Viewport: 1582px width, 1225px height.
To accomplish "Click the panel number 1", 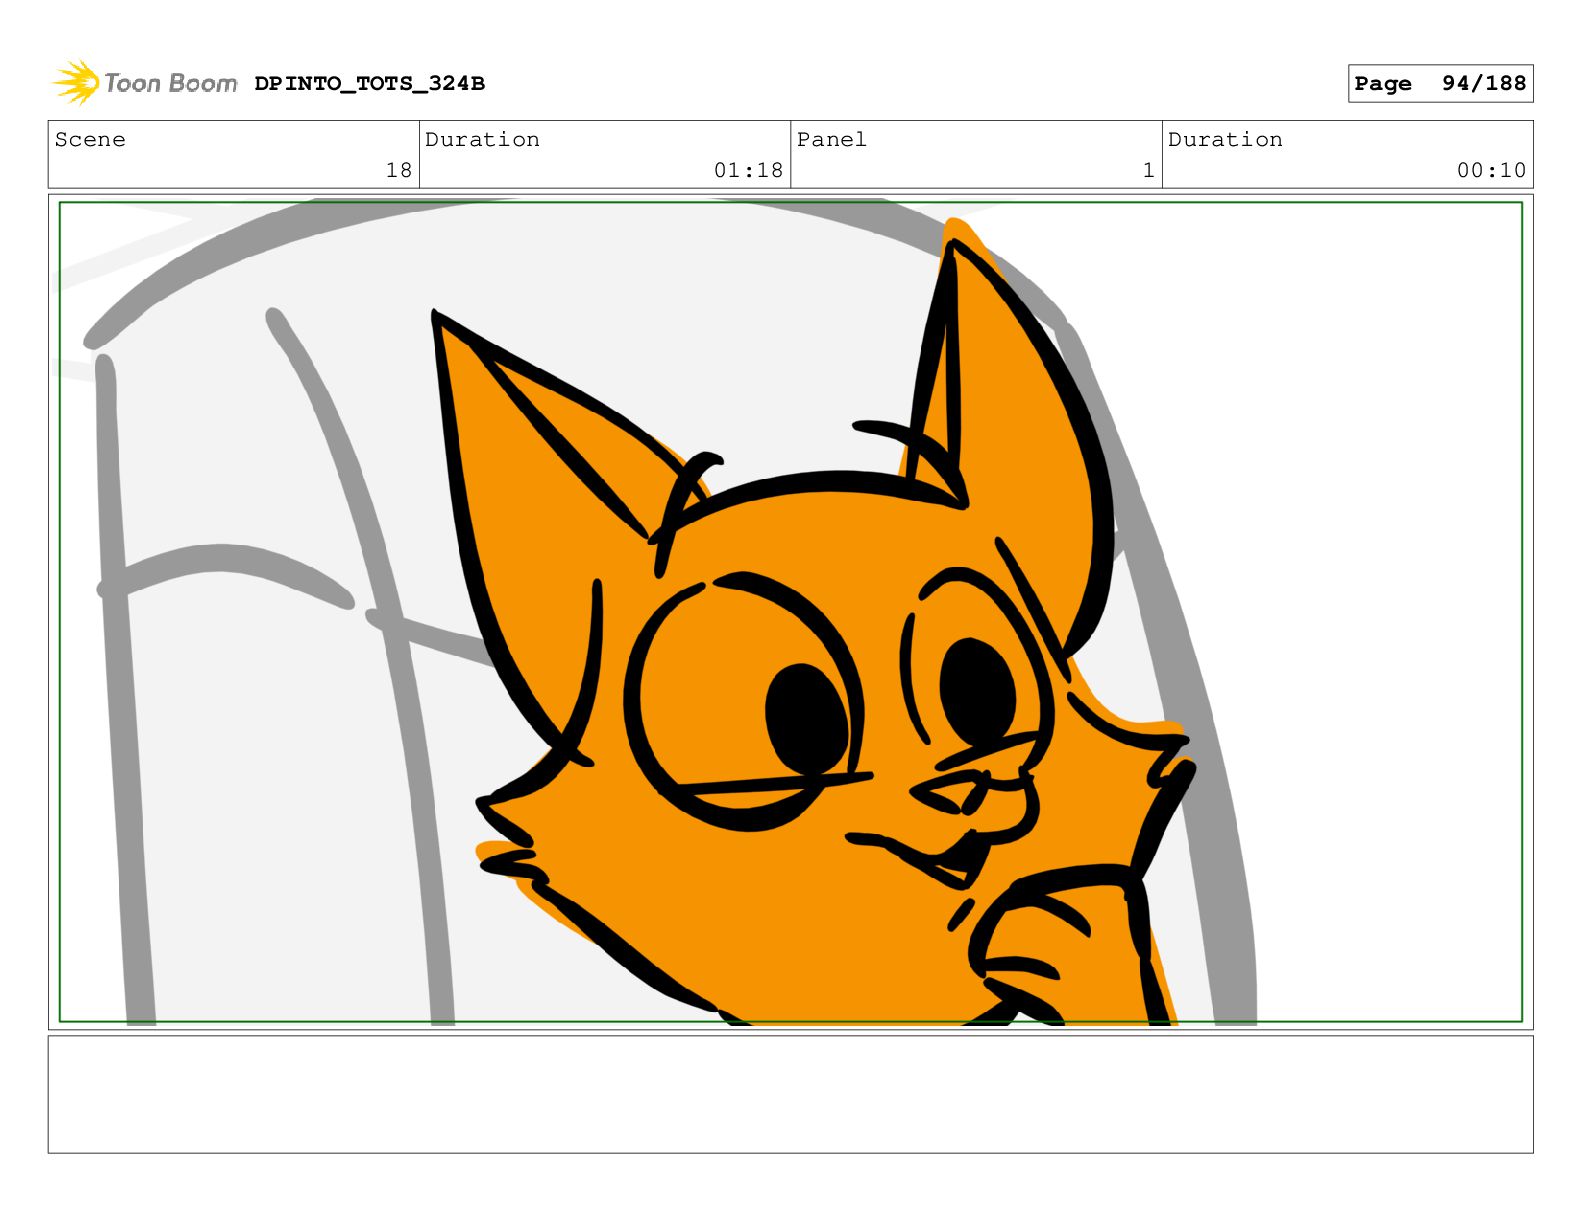I will 1149,170.
